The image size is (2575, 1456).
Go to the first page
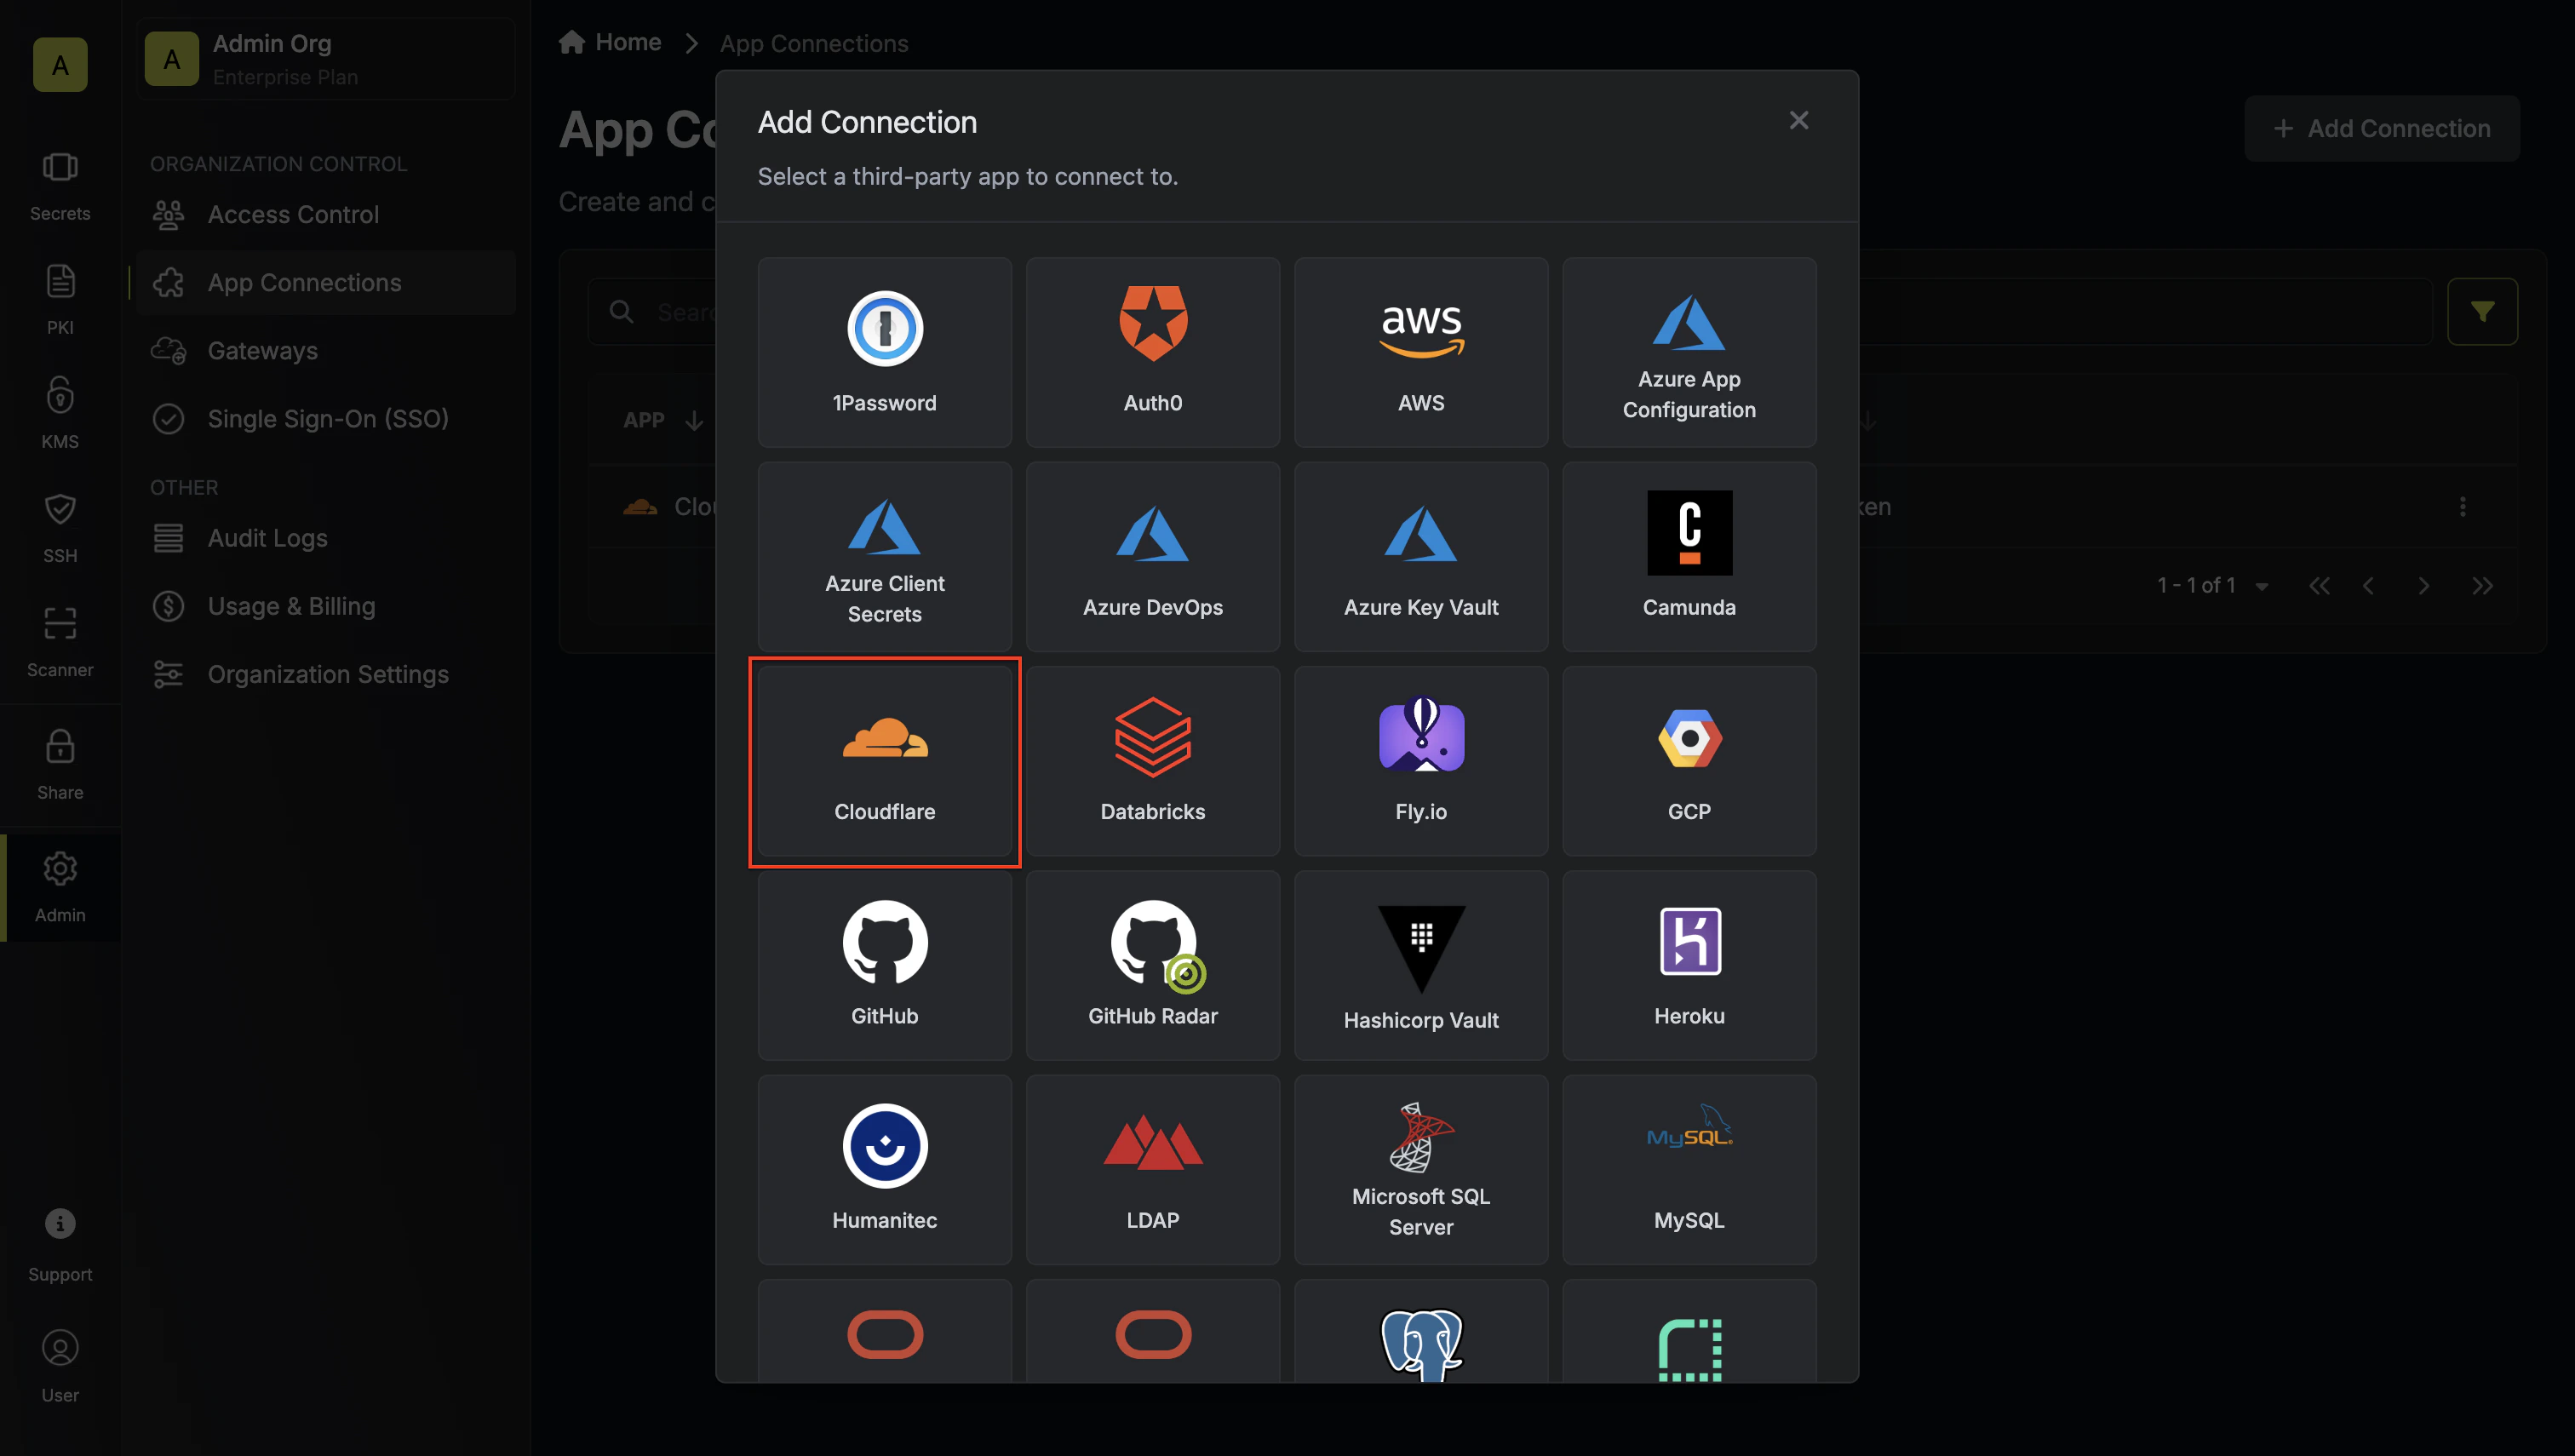click(2319, 586)
